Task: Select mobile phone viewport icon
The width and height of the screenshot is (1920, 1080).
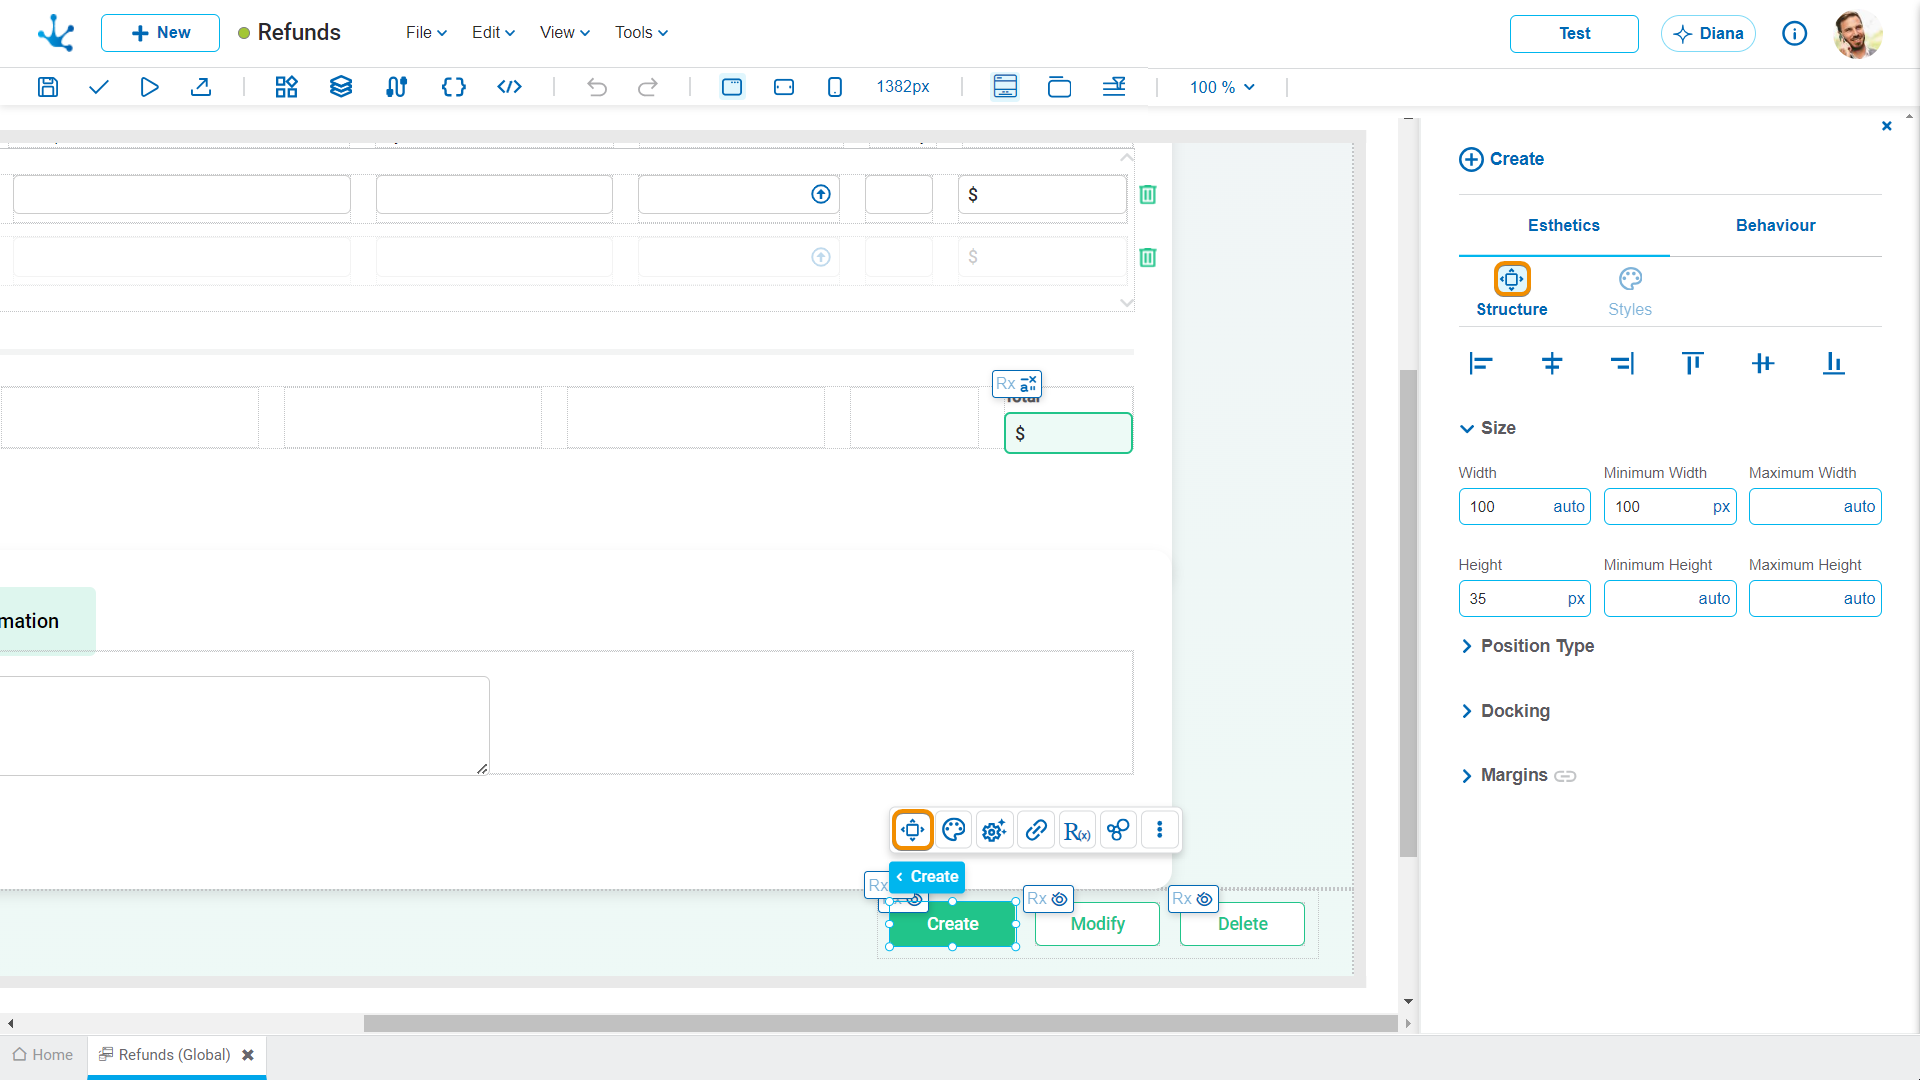Action: pyautogui.click(x=835, y=87)
